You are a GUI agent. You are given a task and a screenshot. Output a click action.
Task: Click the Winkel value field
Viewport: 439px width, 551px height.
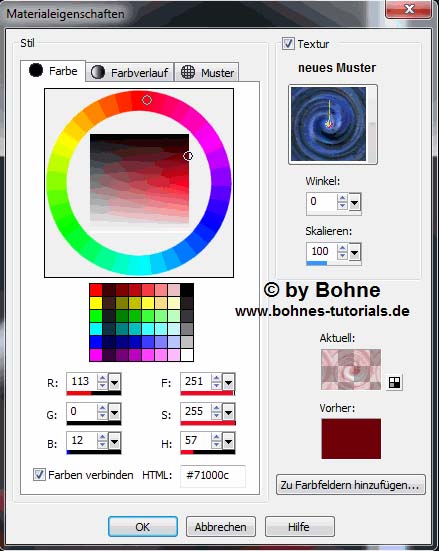[322, 202]
